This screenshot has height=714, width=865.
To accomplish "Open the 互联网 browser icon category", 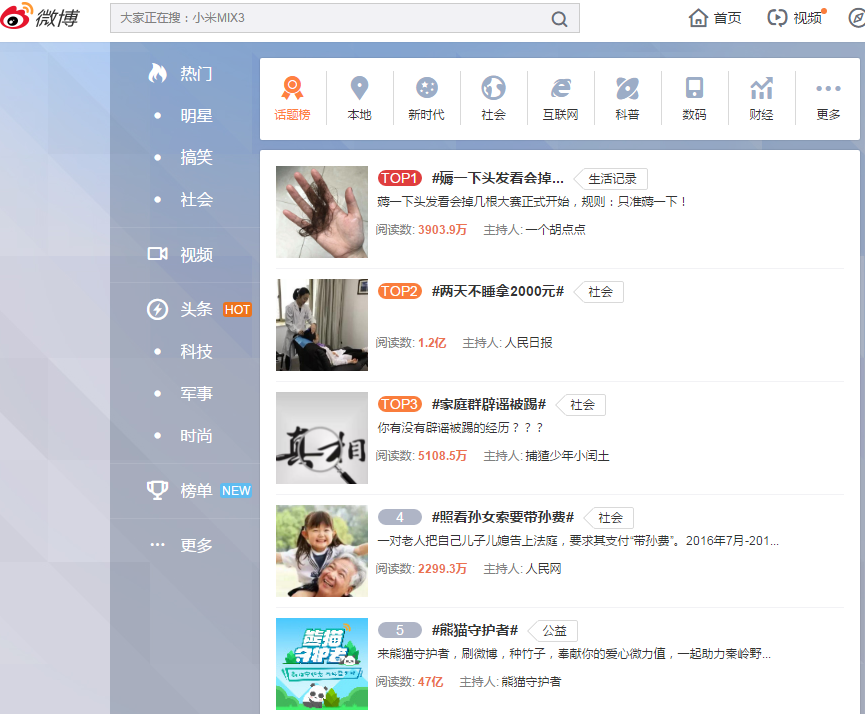I will point(560,89).
